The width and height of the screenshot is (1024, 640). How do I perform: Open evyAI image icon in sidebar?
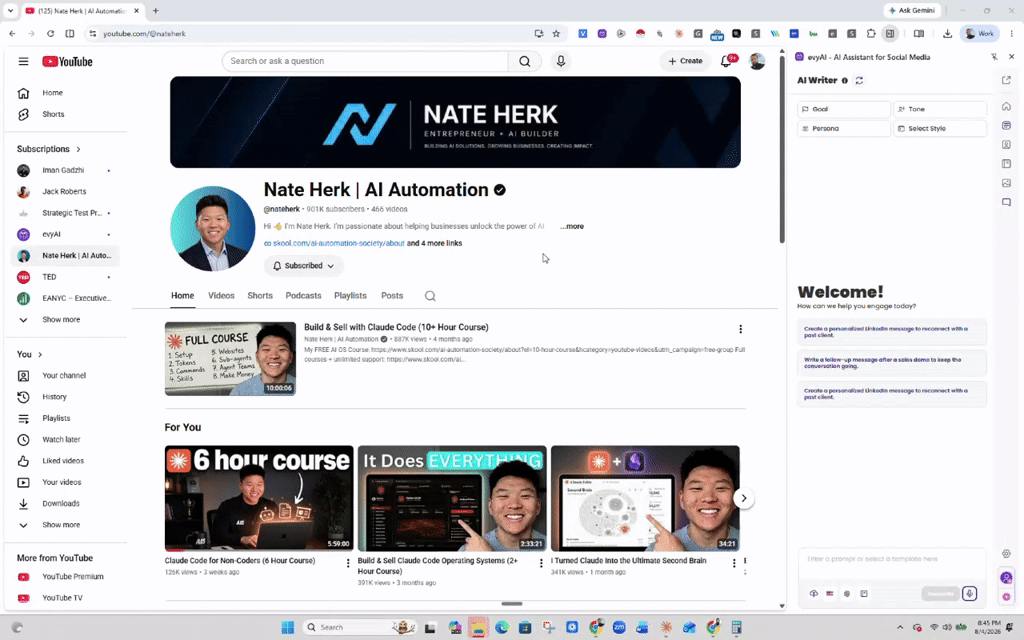pos(1006,183)
